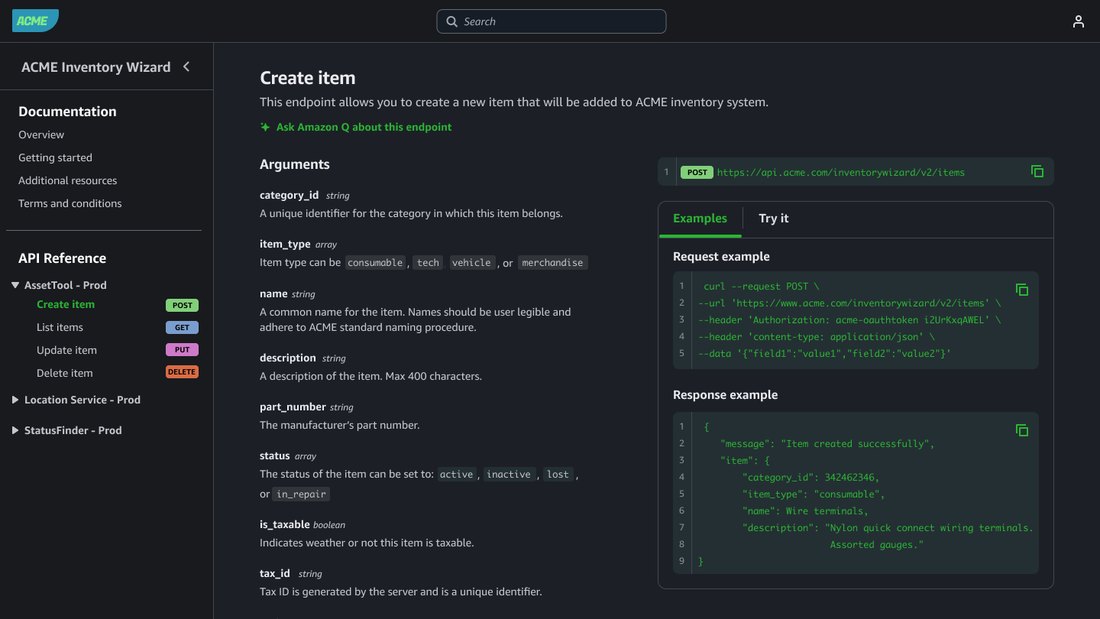Click the category_id argument name
Image resolution: width=1100 pixels, height=619 pixels.
coord(289,195)
